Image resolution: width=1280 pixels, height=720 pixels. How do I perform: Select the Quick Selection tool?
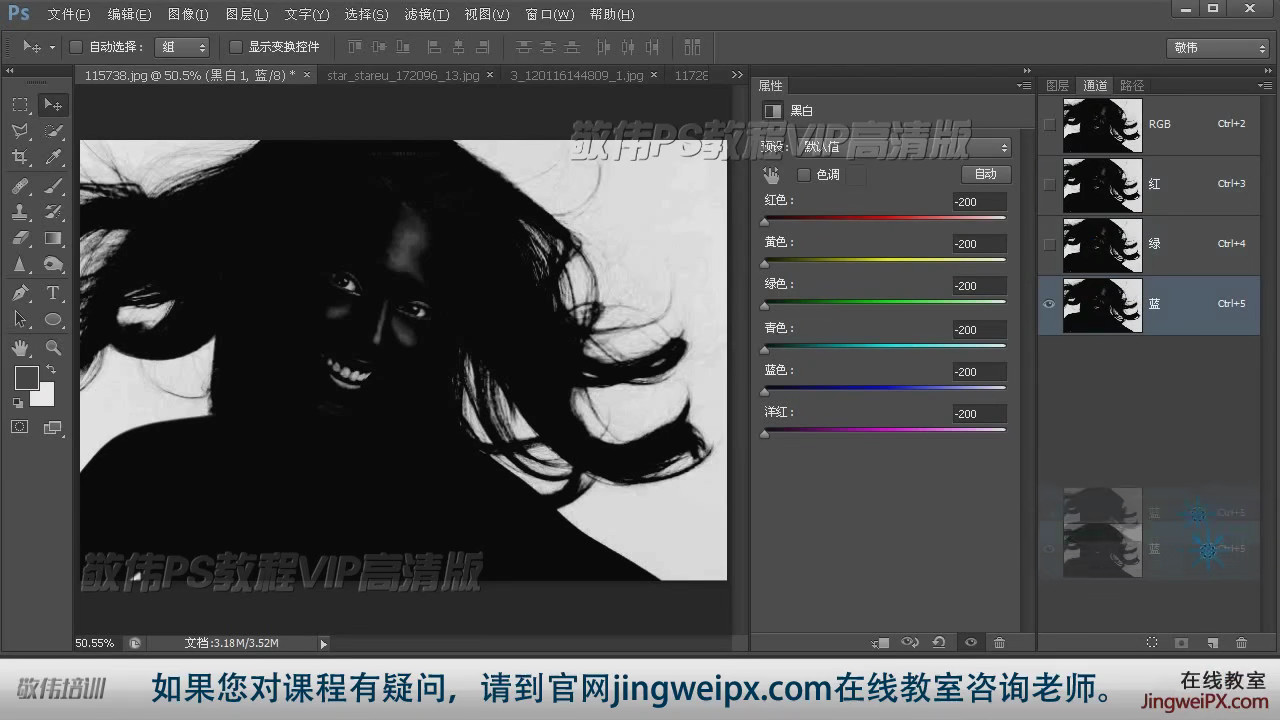[x=54, y=131]
